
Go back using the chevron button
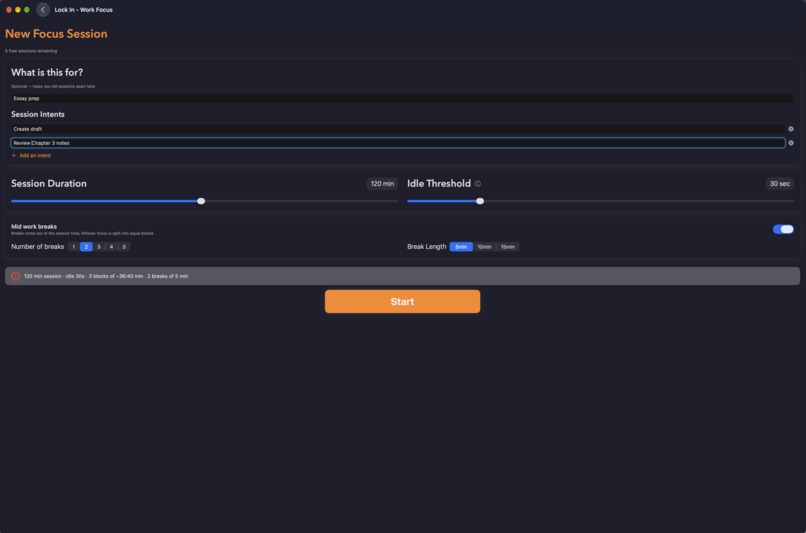(x=43, y=9)
